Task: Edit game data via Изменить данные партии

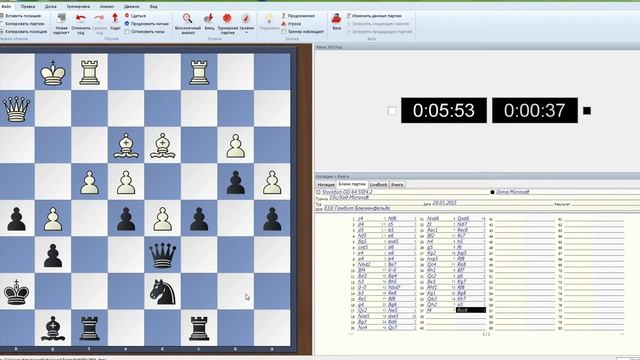Action: pyautogui.click(x=374, y=16)
